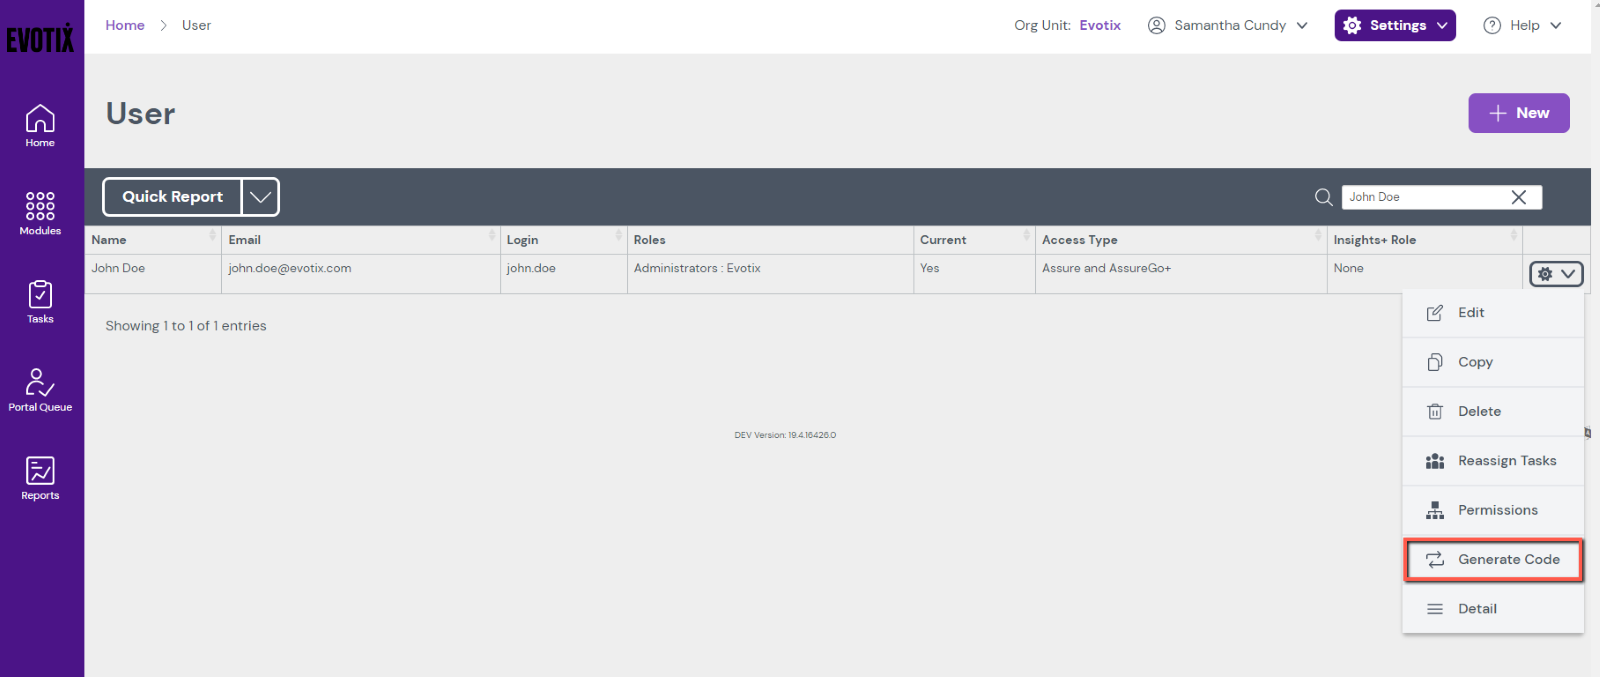This screenshot has width=1600, height=677.
Task: Sort by the Email column
Action: pos(361,240)
